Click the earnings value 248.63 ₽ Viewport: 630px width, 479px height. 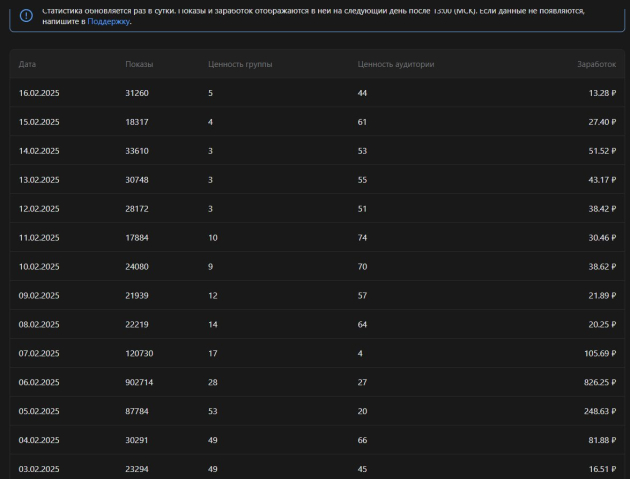click(x=600, y=411)
